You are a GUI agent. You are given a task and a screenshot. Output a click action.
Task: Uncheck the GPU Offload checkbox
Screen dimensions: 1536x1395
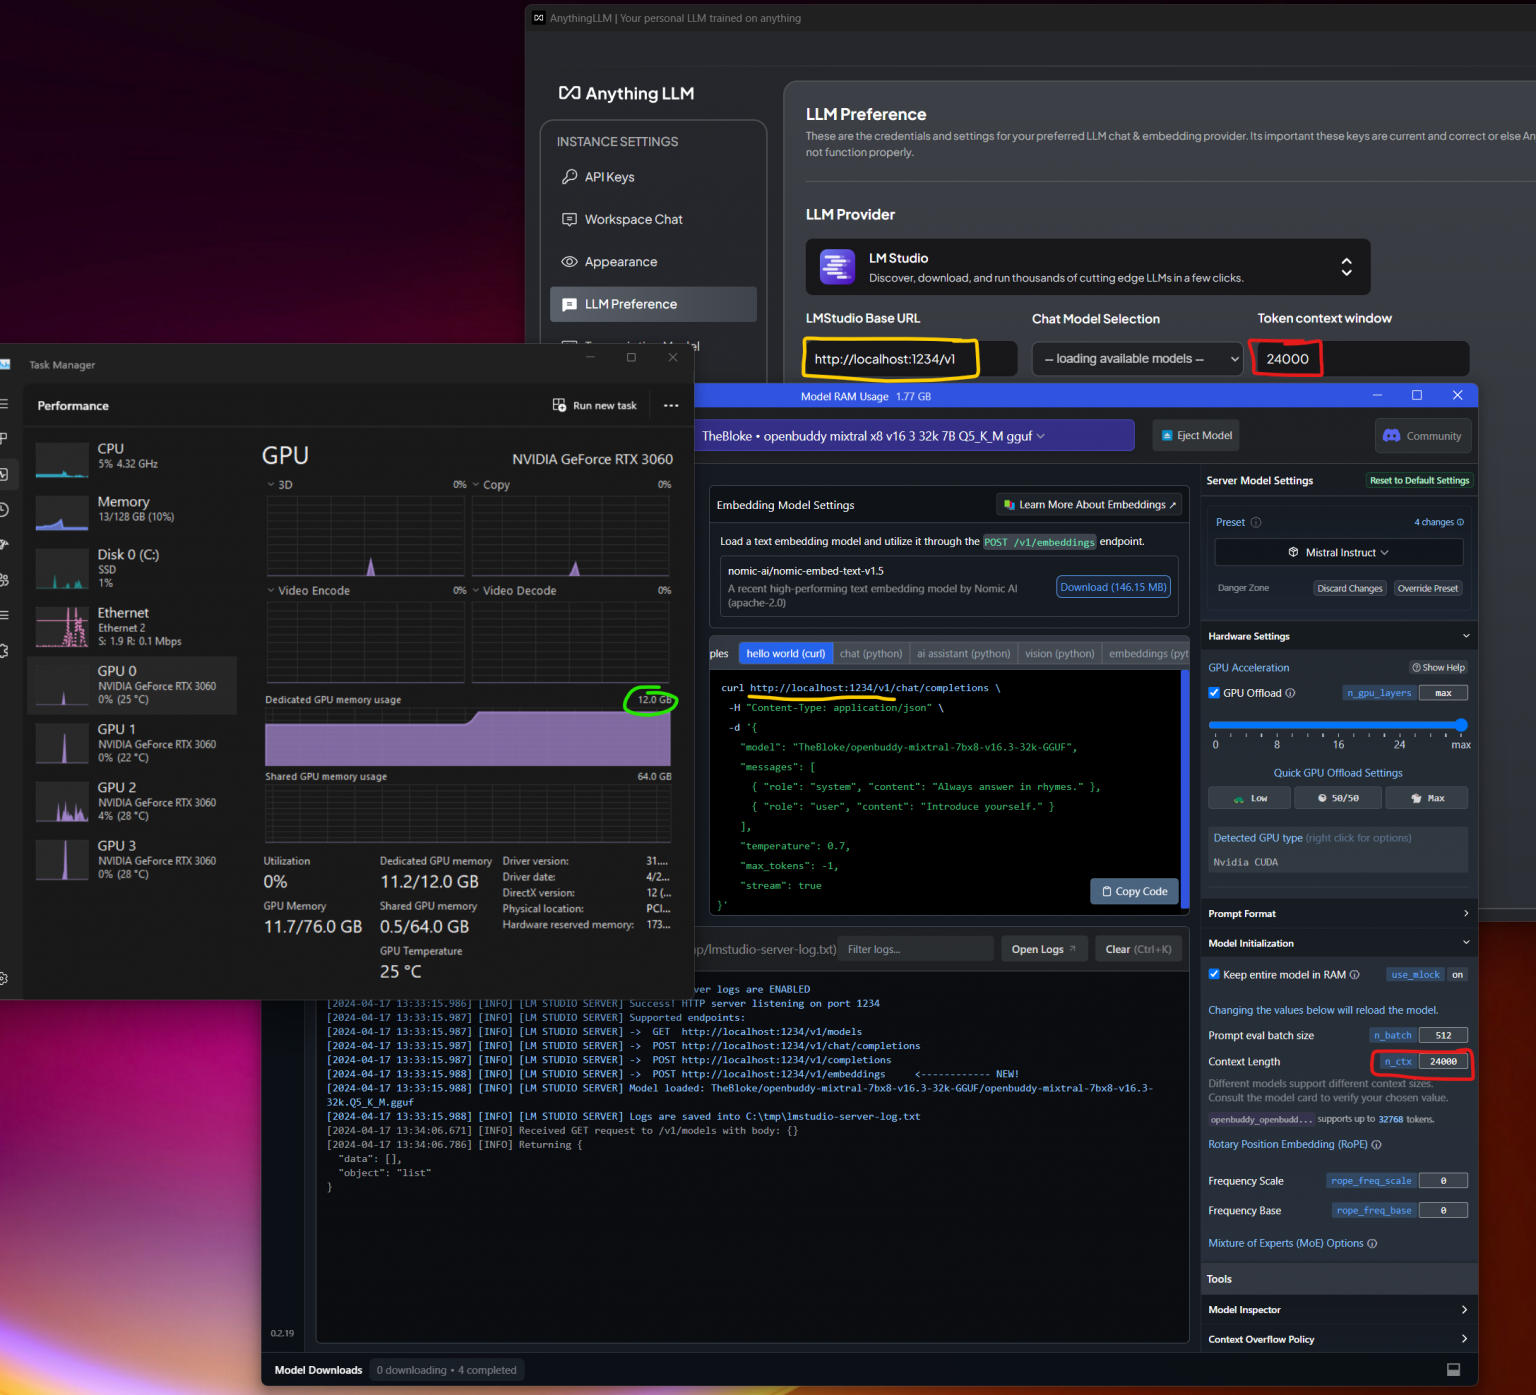1214,693
